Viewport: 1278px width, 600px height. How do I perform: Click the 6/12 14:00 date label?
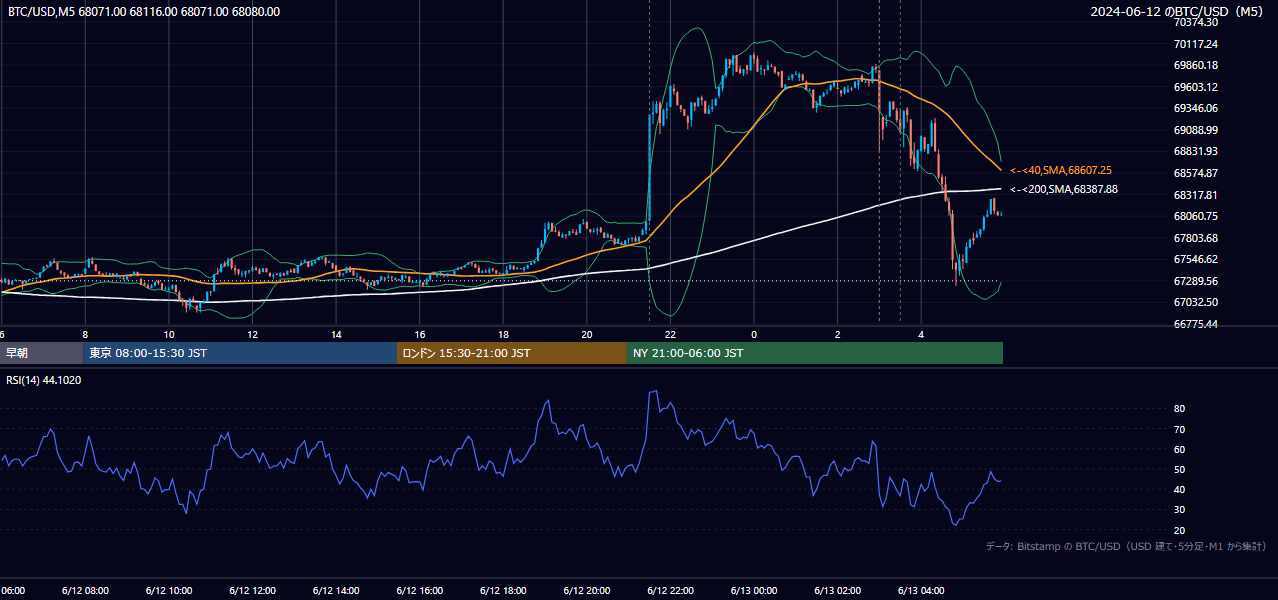point(336,590)
